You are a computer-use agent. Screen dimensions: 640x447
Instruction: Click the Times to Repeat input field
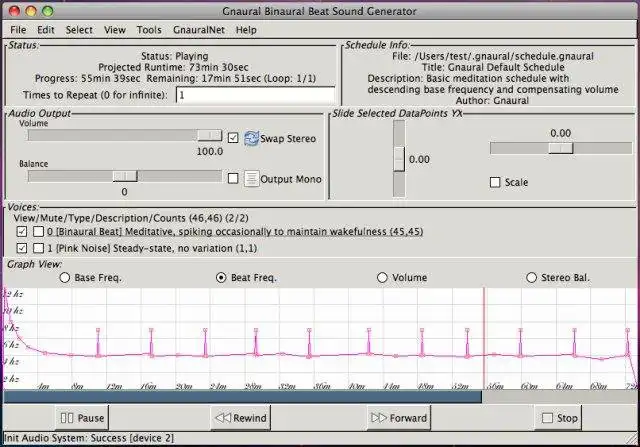point(256,95)
